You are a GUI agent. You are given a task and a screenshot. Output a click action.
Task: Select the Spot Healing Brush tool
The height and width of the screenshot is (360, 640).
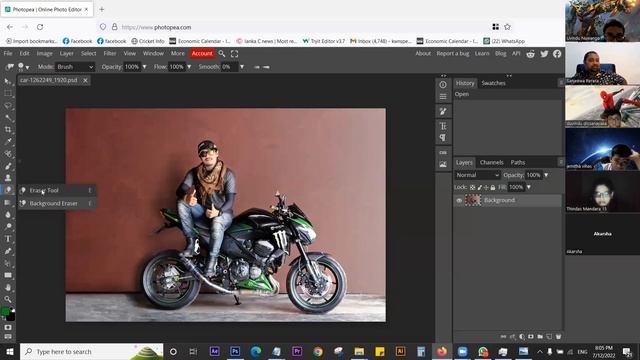pos(8,154)
